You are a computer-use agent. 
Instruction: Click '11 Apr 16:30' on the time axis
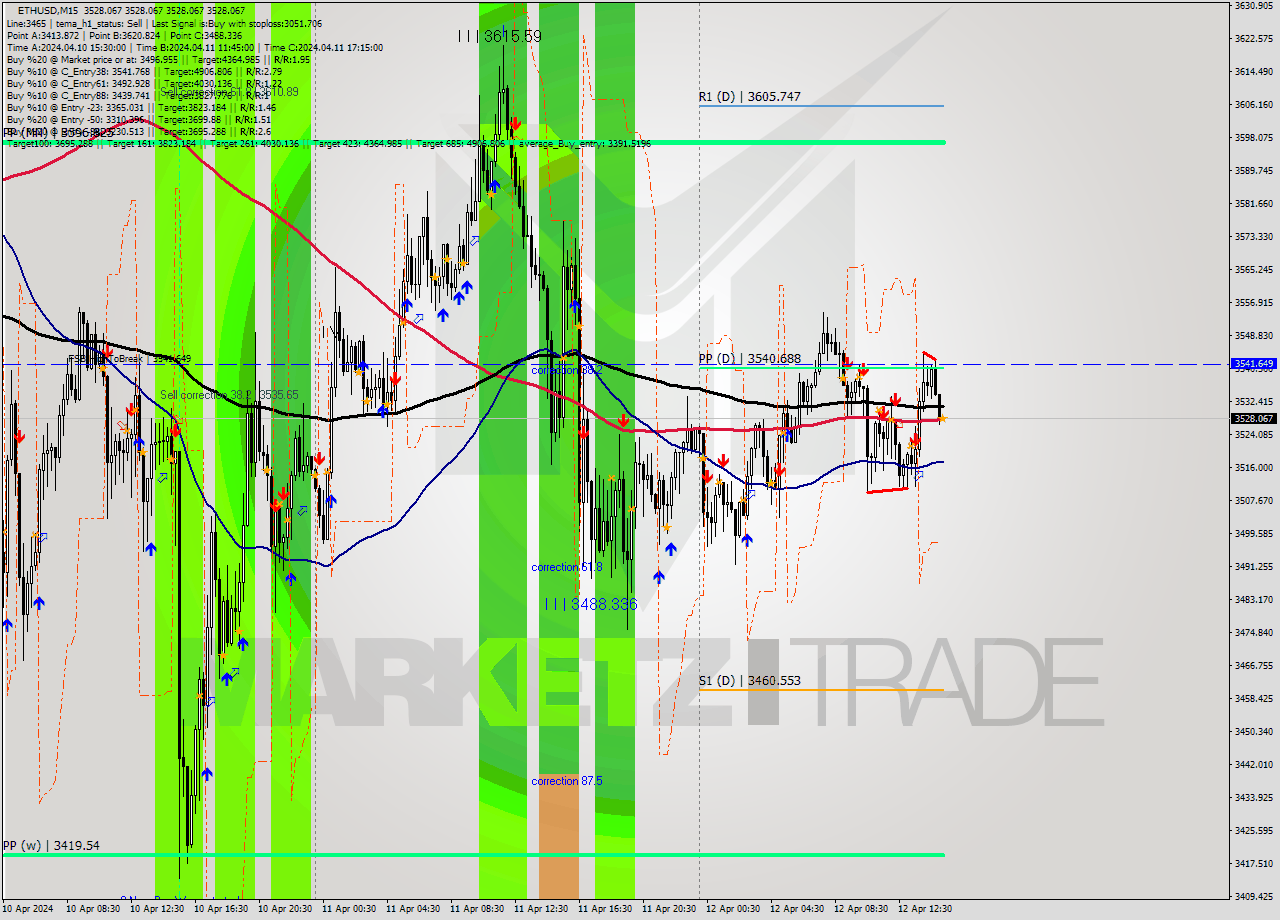605,909
